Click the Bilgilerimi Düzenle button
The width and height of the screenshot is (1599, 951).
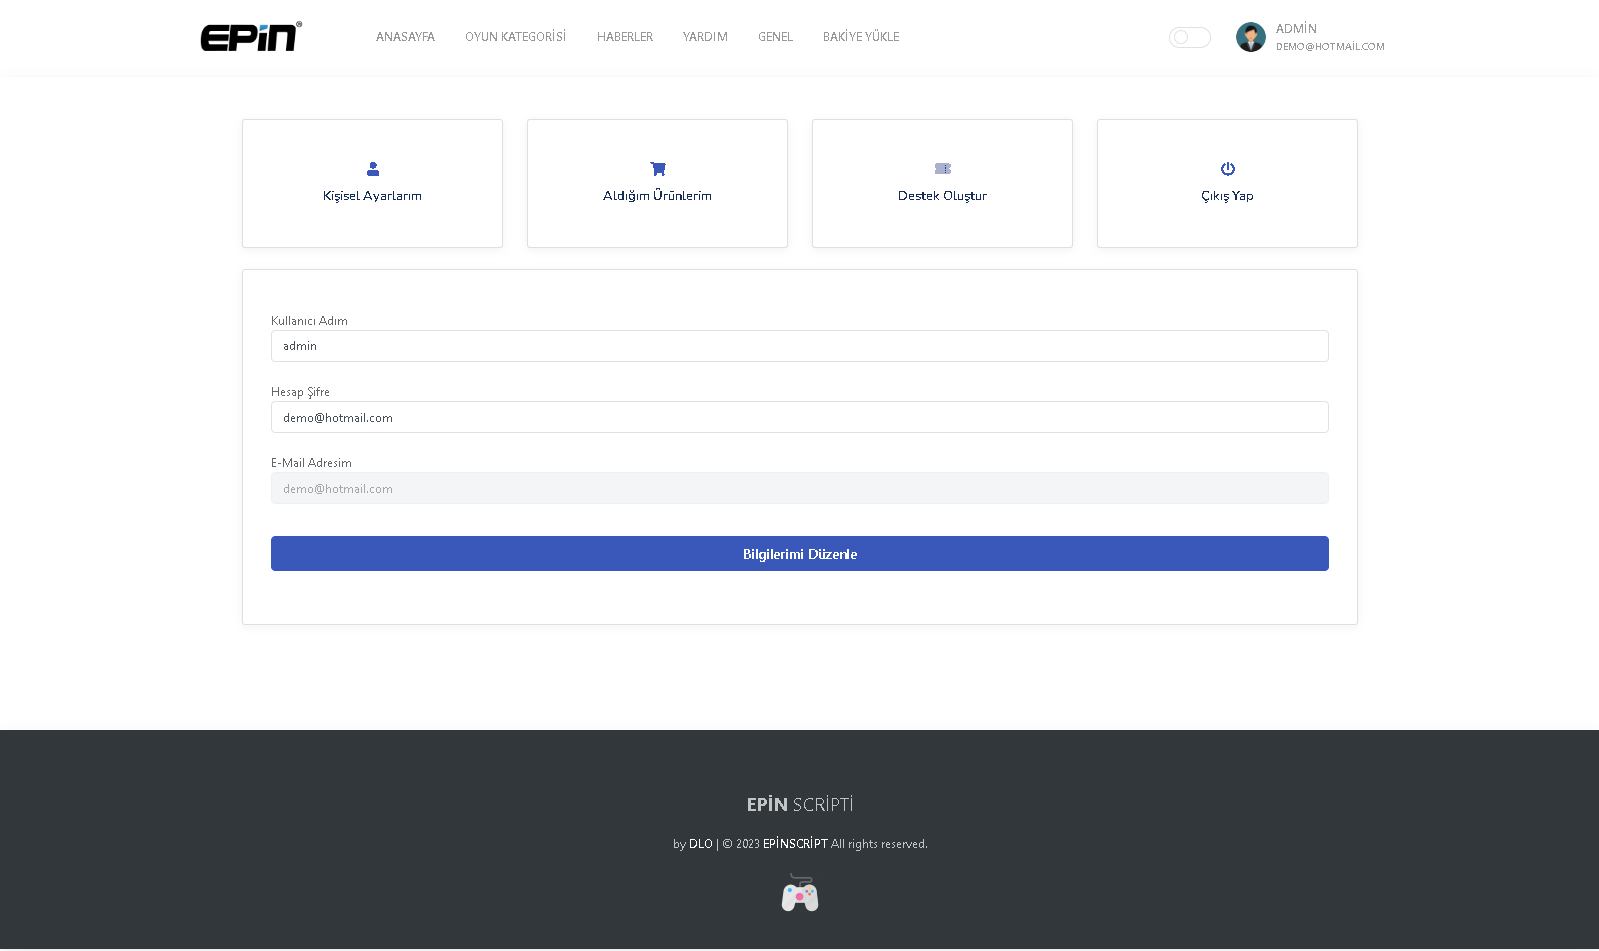[x=800, y=554]
